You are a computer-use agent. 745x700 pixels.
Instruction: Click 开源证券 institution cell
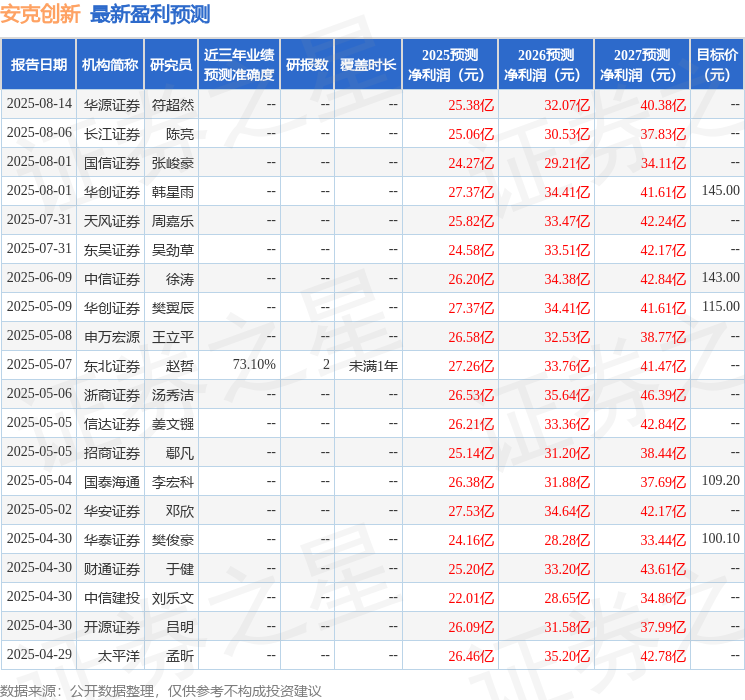112,627
